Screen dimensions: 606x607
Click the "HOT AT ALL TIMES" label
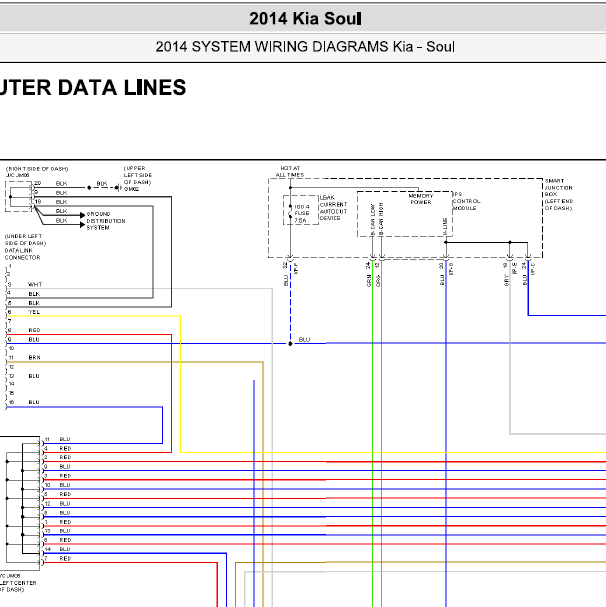point(290,171)
